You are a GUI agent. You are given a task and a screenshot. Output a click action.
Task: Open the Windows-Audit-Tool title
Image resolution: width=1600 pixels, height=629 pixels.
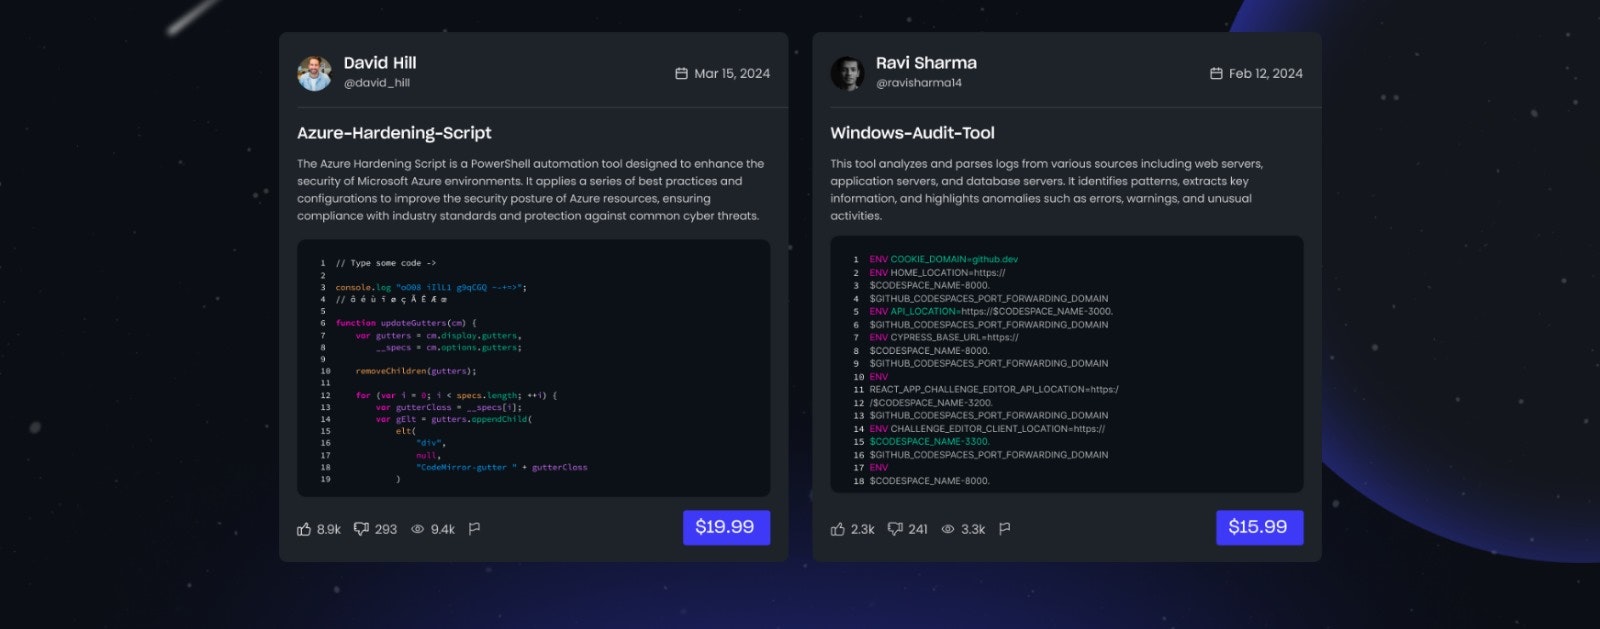[912, 133]
